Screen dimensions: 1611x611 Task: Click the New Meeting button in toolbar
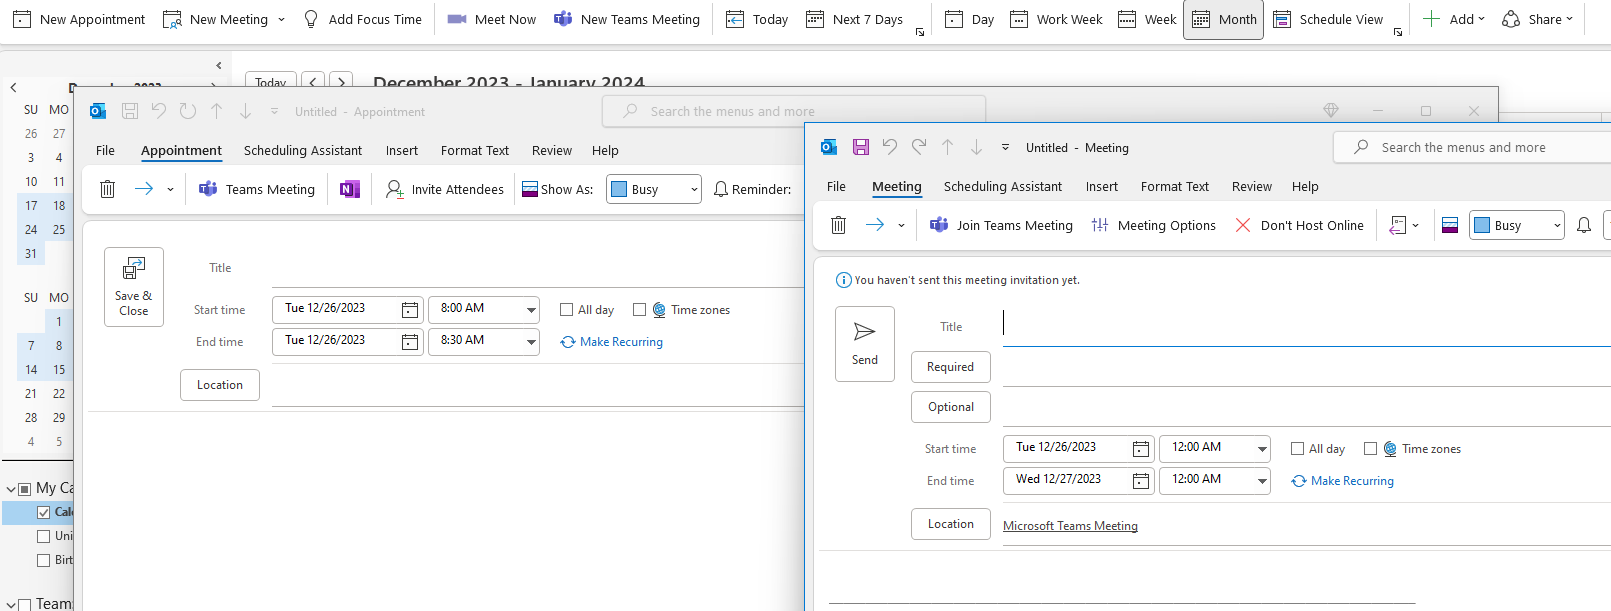[217, 19]
